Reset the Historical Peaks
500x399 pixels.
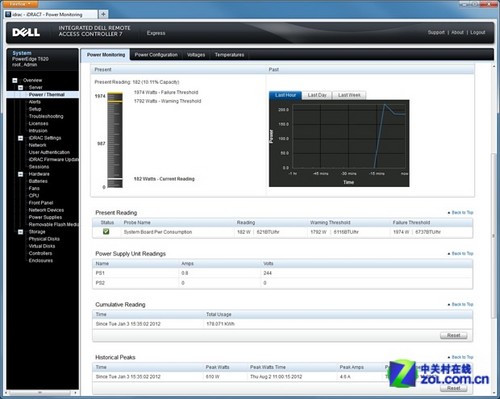(x=453, y=388)
